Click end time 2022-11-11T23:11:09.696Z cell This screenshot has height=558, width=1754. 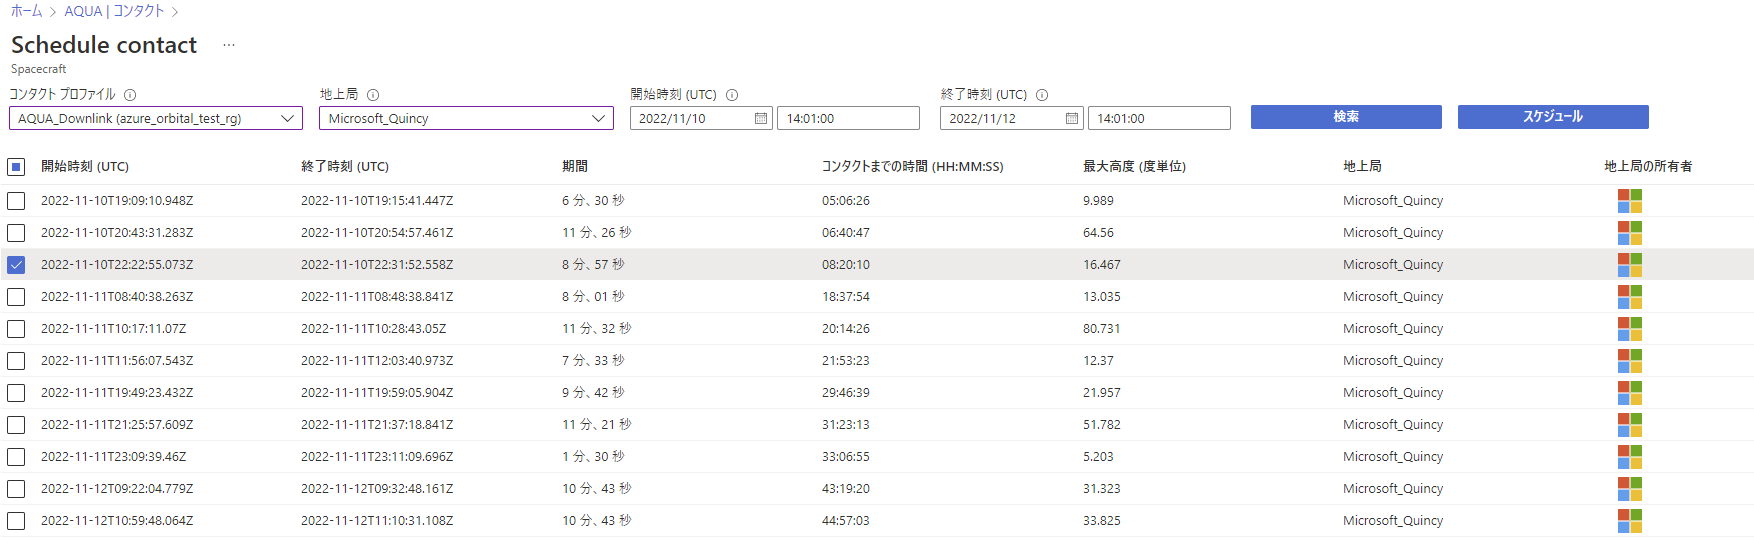[x=377, y=457]
